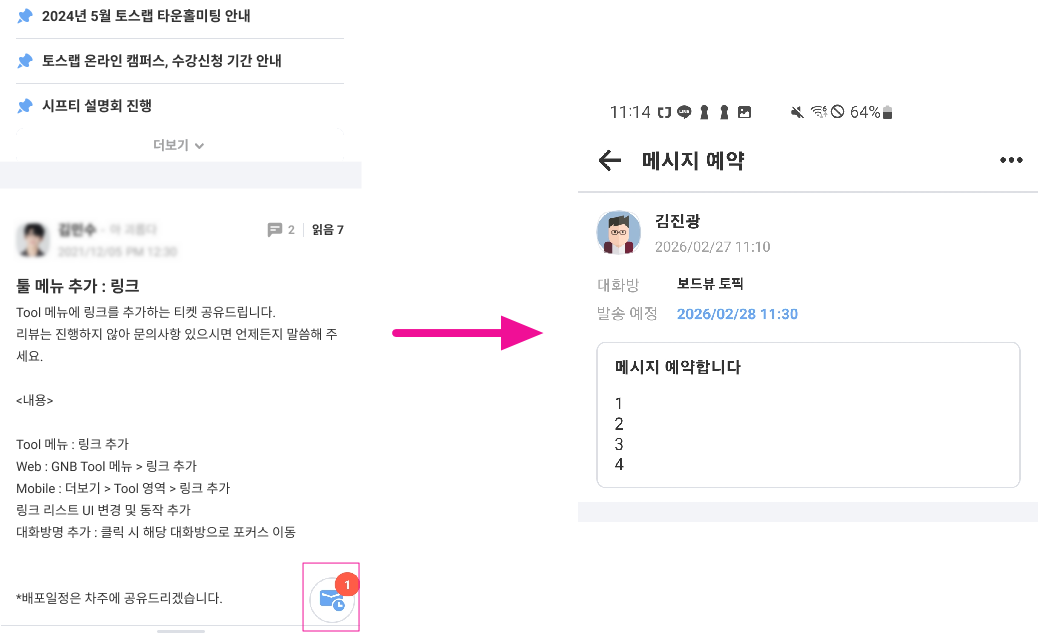Click the scheduled send time 2026/02/28 11:30
Viewport: 1050px width, 642px height.
(x=737, y=314)
